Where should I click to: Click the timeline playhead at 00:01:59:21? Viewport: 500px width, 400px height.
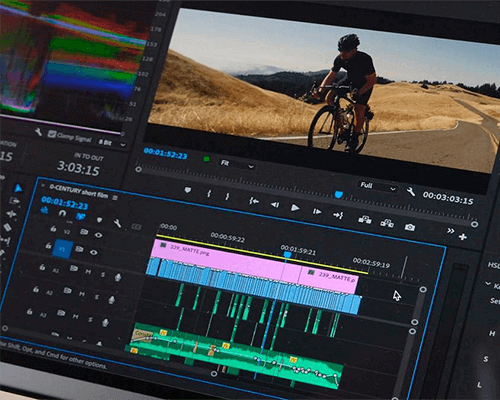pos(287,255)
